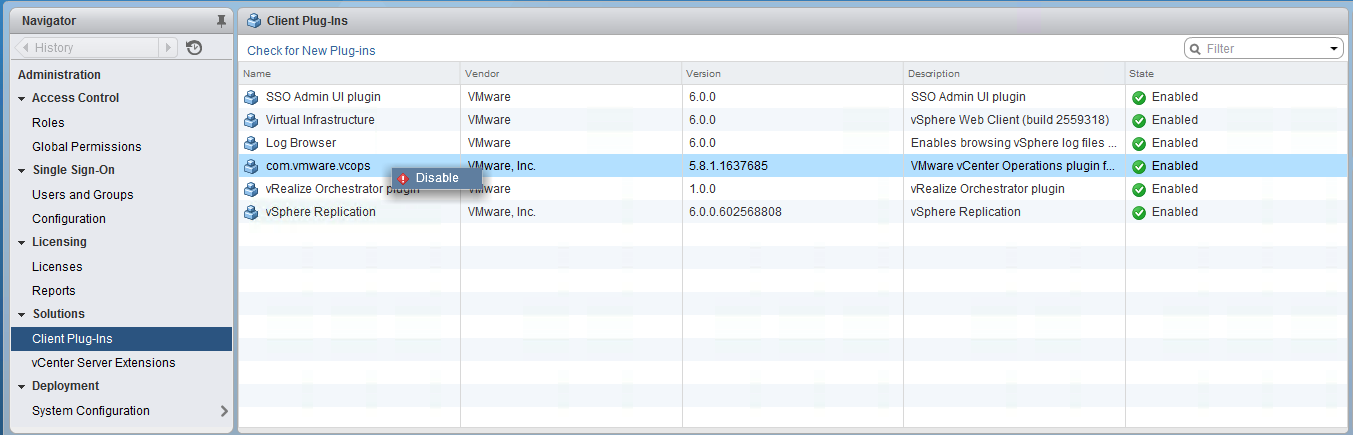
Task: Click green Enabled icon for vSphere Replication
Action: pos(1139,213)
